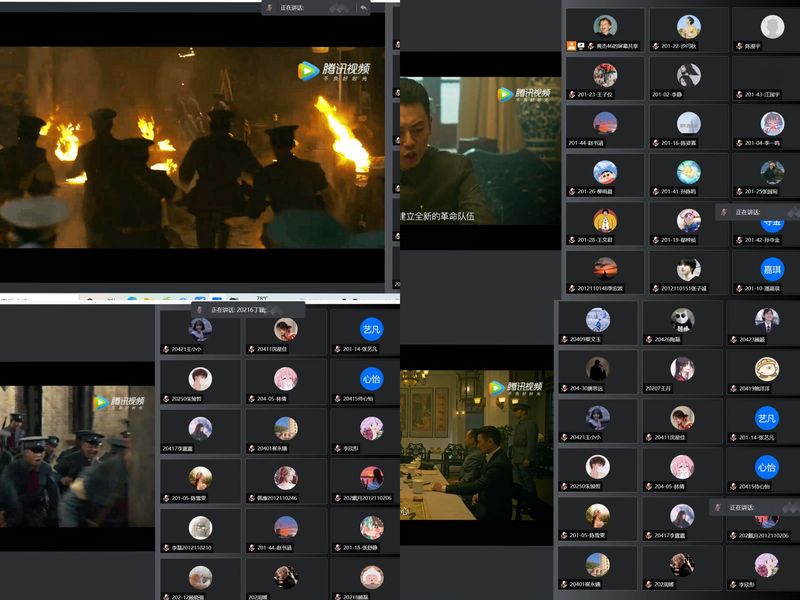
Task: Click the microphone icon beside participant 201-41
Action: point(656,191)
